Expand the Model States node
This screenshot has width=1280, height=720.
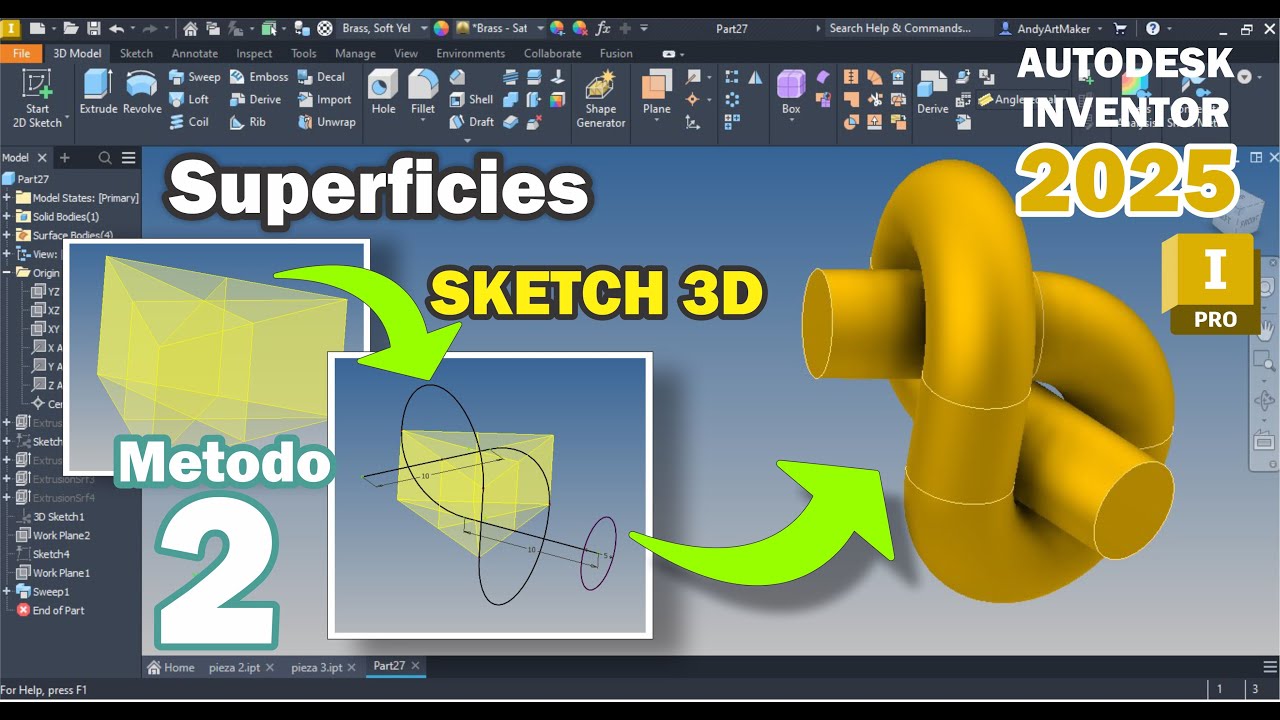pos(7,198)
